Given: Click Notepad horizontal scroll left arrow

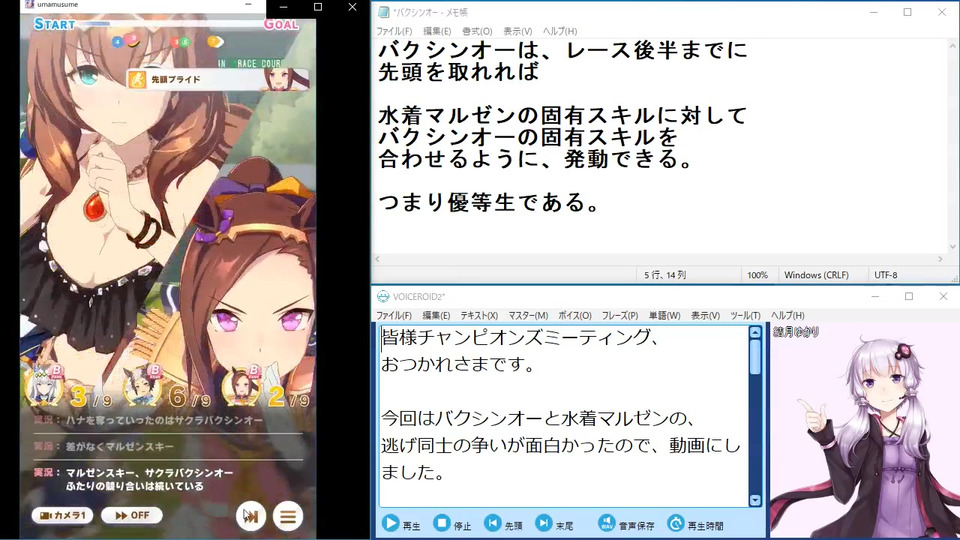Looking at the screenshot, I should pos(378,259).
